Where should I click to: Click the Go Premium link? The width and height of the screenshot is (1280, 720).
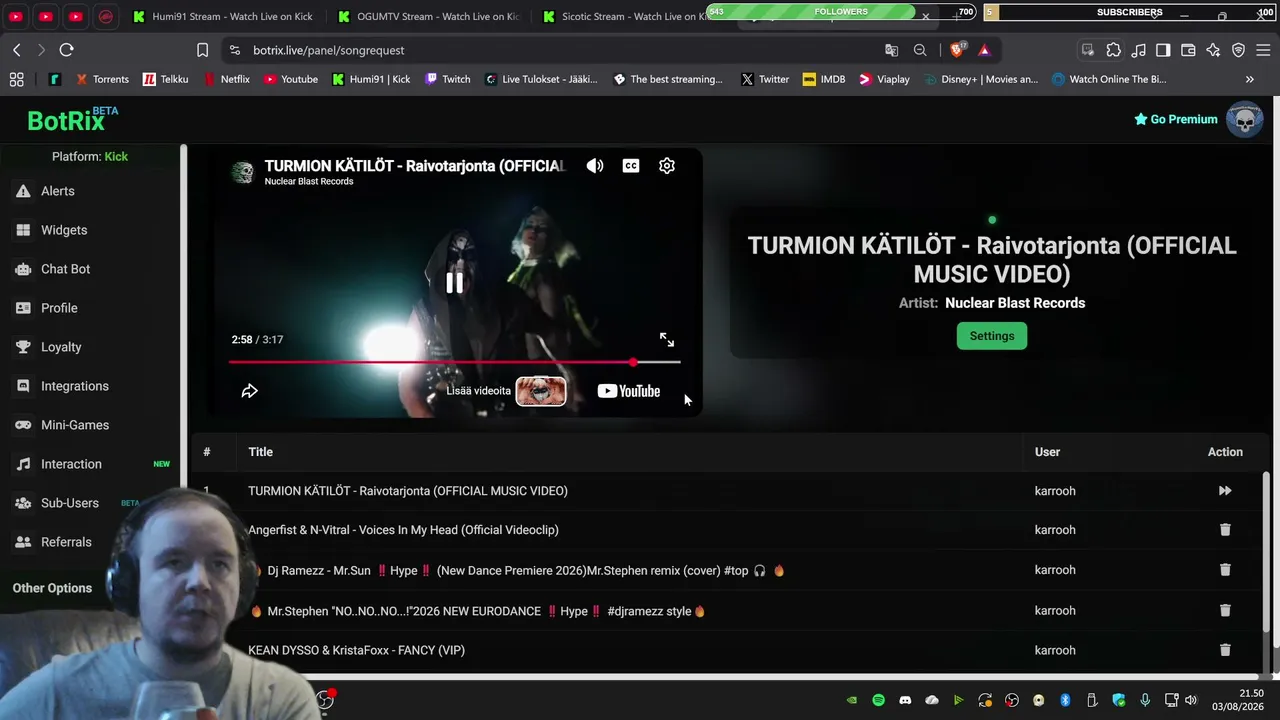coord(1176,119)
